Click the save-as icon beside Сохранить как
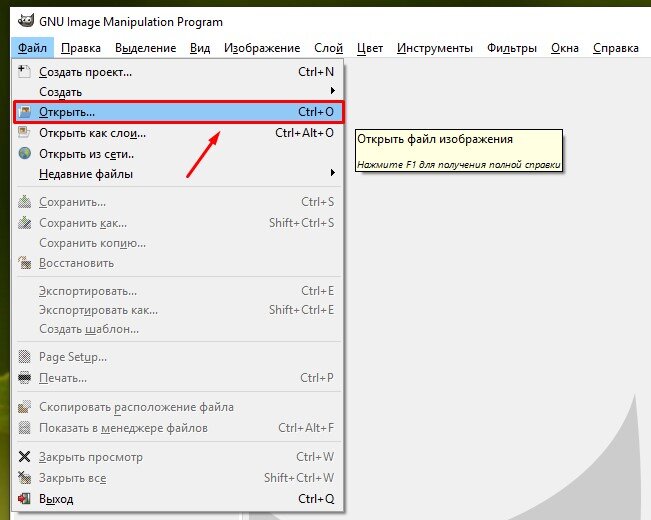651x520 pixels. pyautogui.click(x=24, y=223)
